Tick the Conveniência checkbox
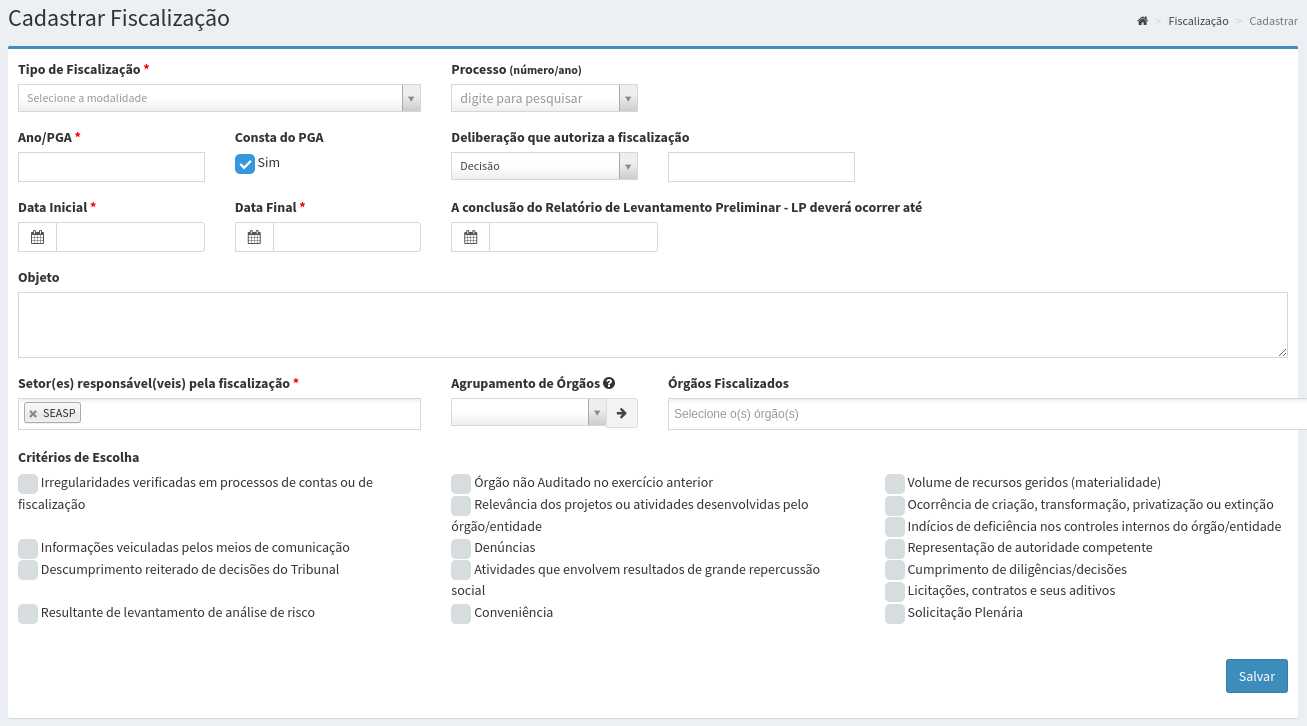 tap(461, 613)
